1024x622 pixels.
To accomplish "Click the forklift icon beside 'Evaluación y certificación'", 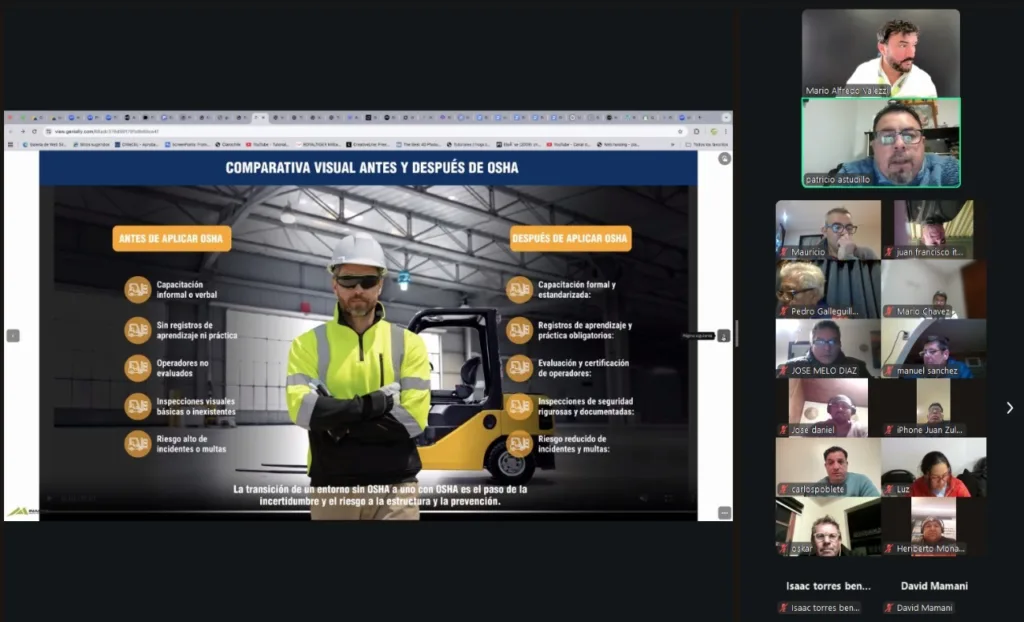I will pyautogui.click(x=519, y=368).
